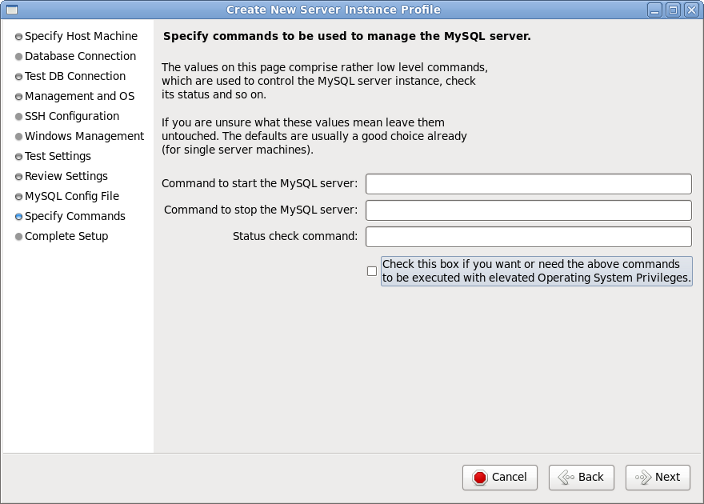704x504 pixels.
Task: Go back with the Back button
Action: (580, 477)
